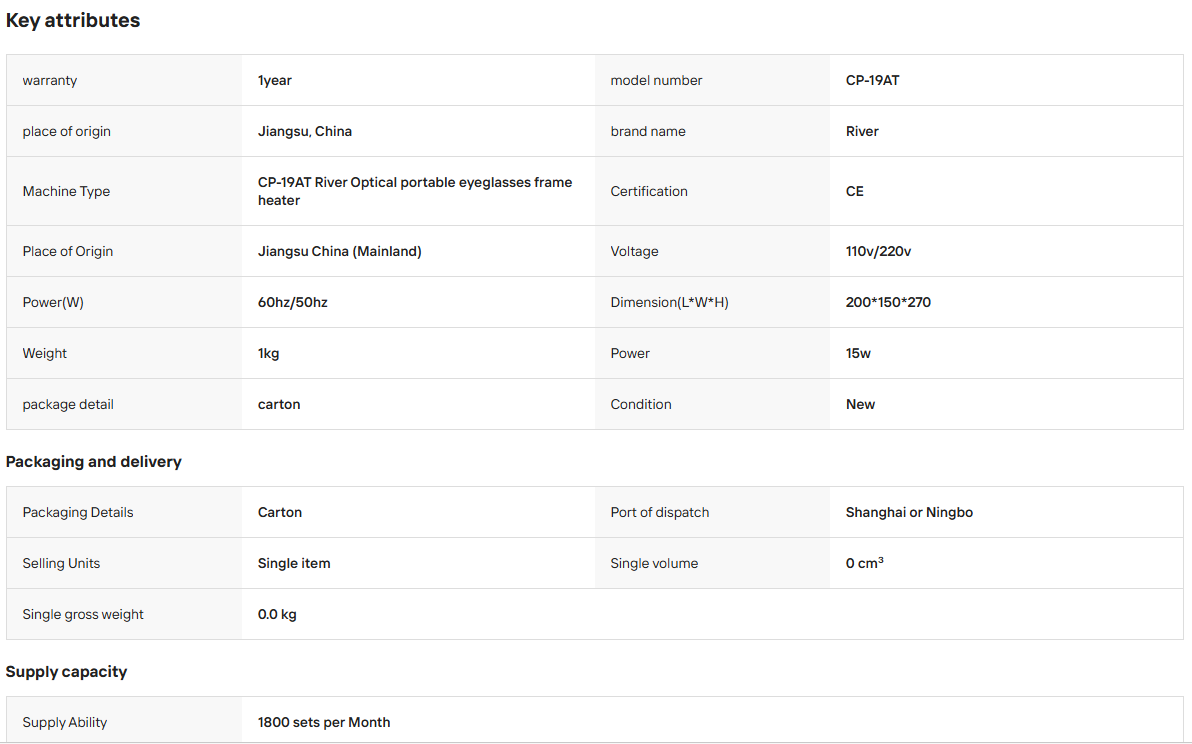Click the Jiangsu, China origin value
This screenshot has width=1192, height=744.
click(x=305, y=131)
